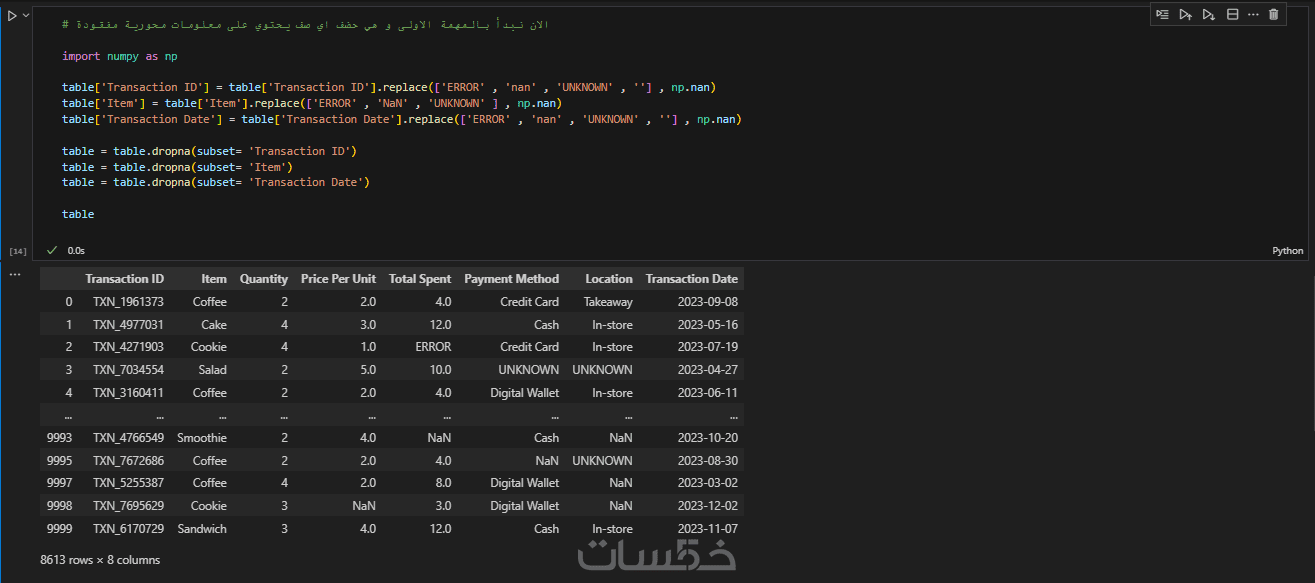The image size is (1315, 583).
Task: Select the TXN_7672686 cell
Action: pyautogui.click(x=128, y=461)
